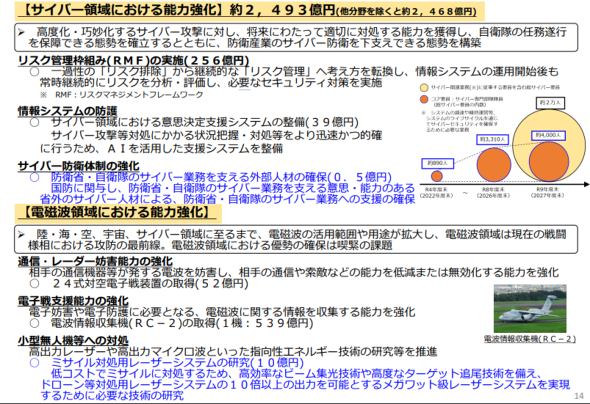Click the blue line starting 国防に関与し、防衛省・自衛隊

click(x=233, y=188)
